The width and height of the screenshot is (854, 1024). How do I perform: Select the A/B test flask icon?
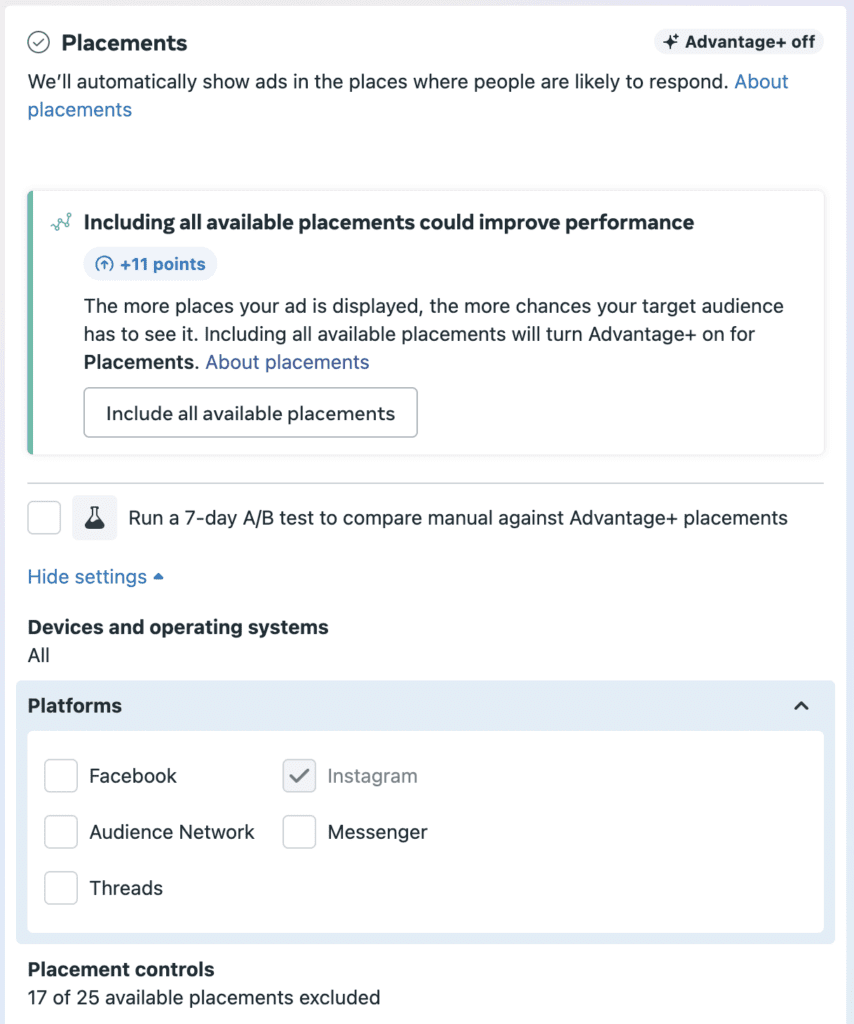click(94, 517)
